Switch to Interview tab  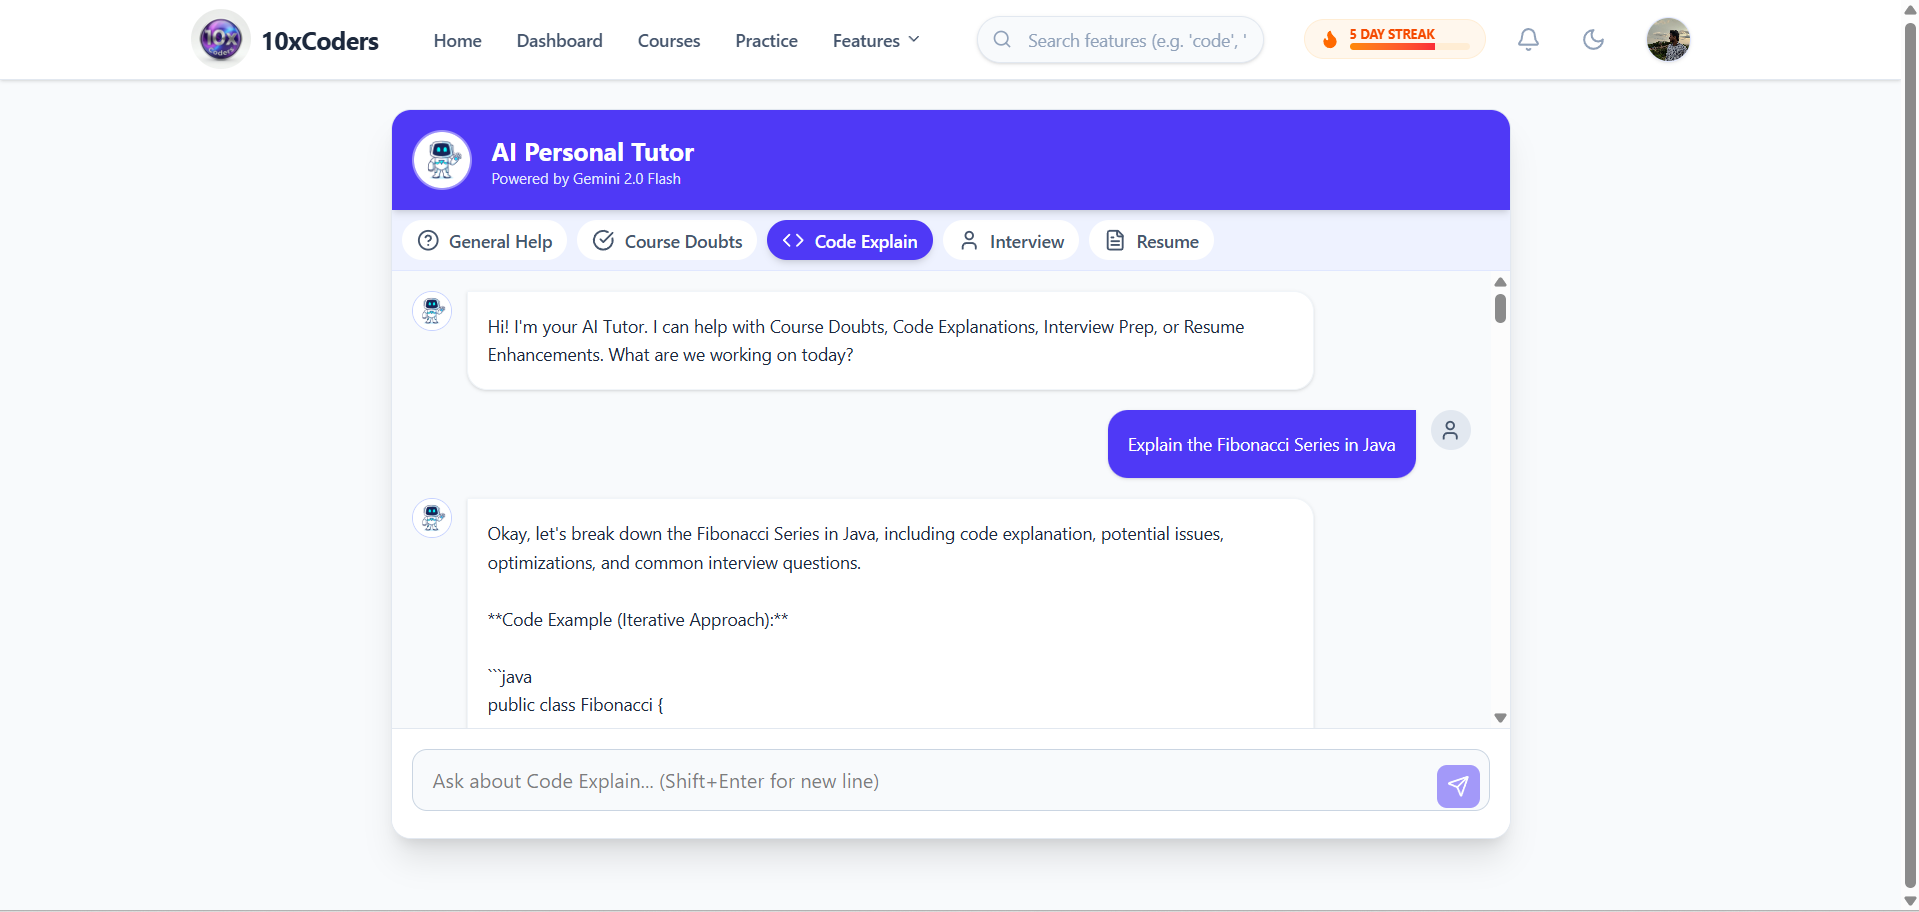(x=1011, y=241)
